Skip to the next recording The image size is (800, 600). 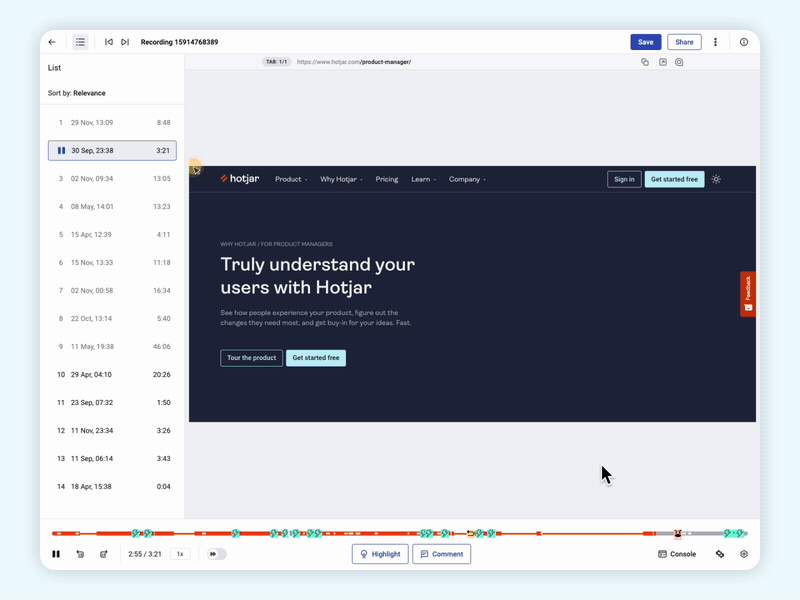pos(125,42)
